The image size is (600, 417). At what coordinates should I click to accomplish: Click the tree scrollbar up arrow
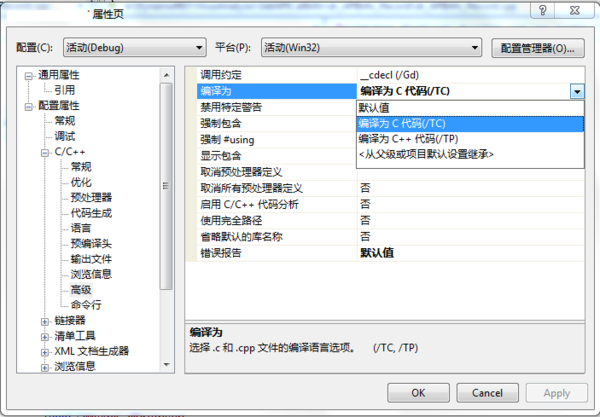tap(166, 75)
